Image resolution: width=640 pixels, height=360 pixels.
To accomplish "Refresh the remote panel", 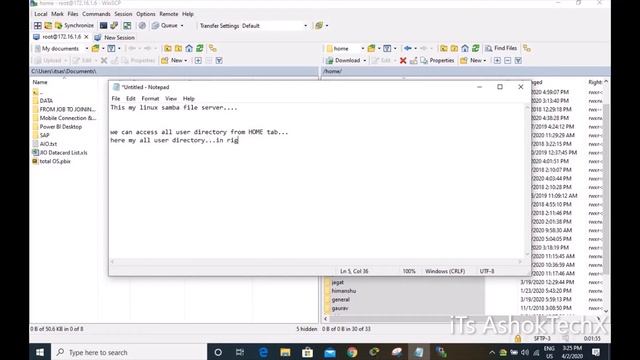I will (476, 48).
